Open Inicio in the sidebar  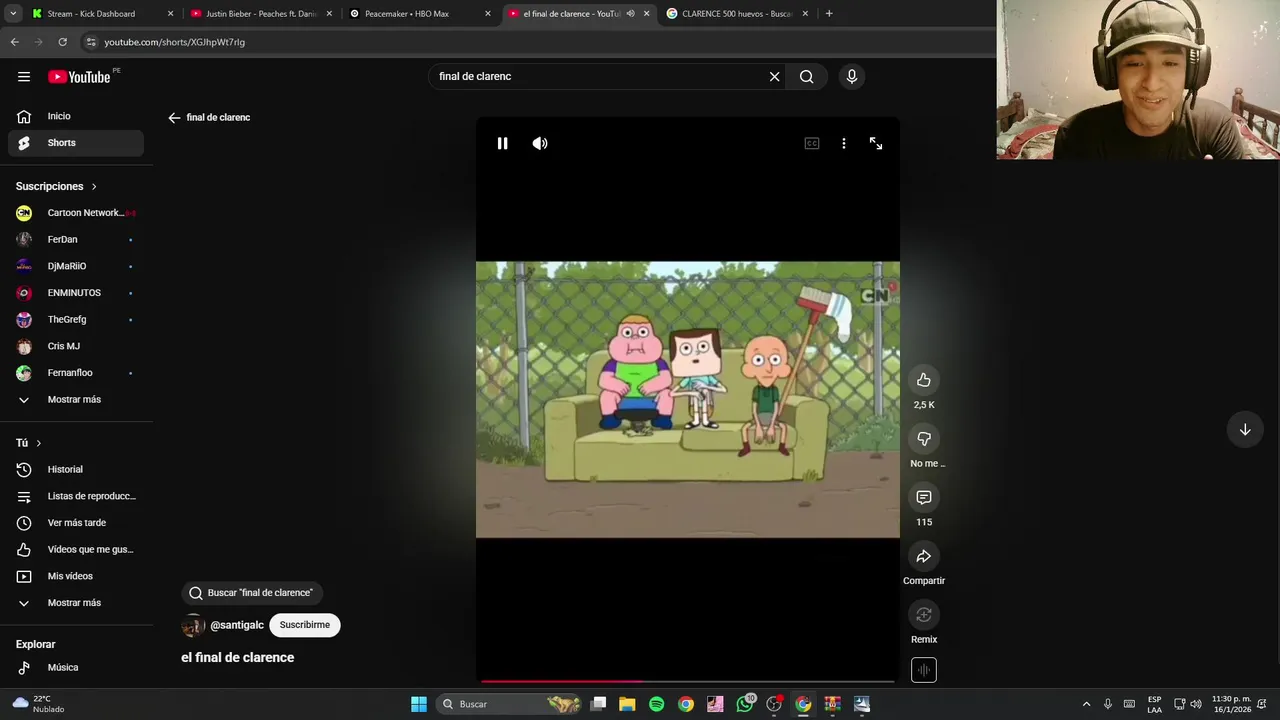[76, 116]
